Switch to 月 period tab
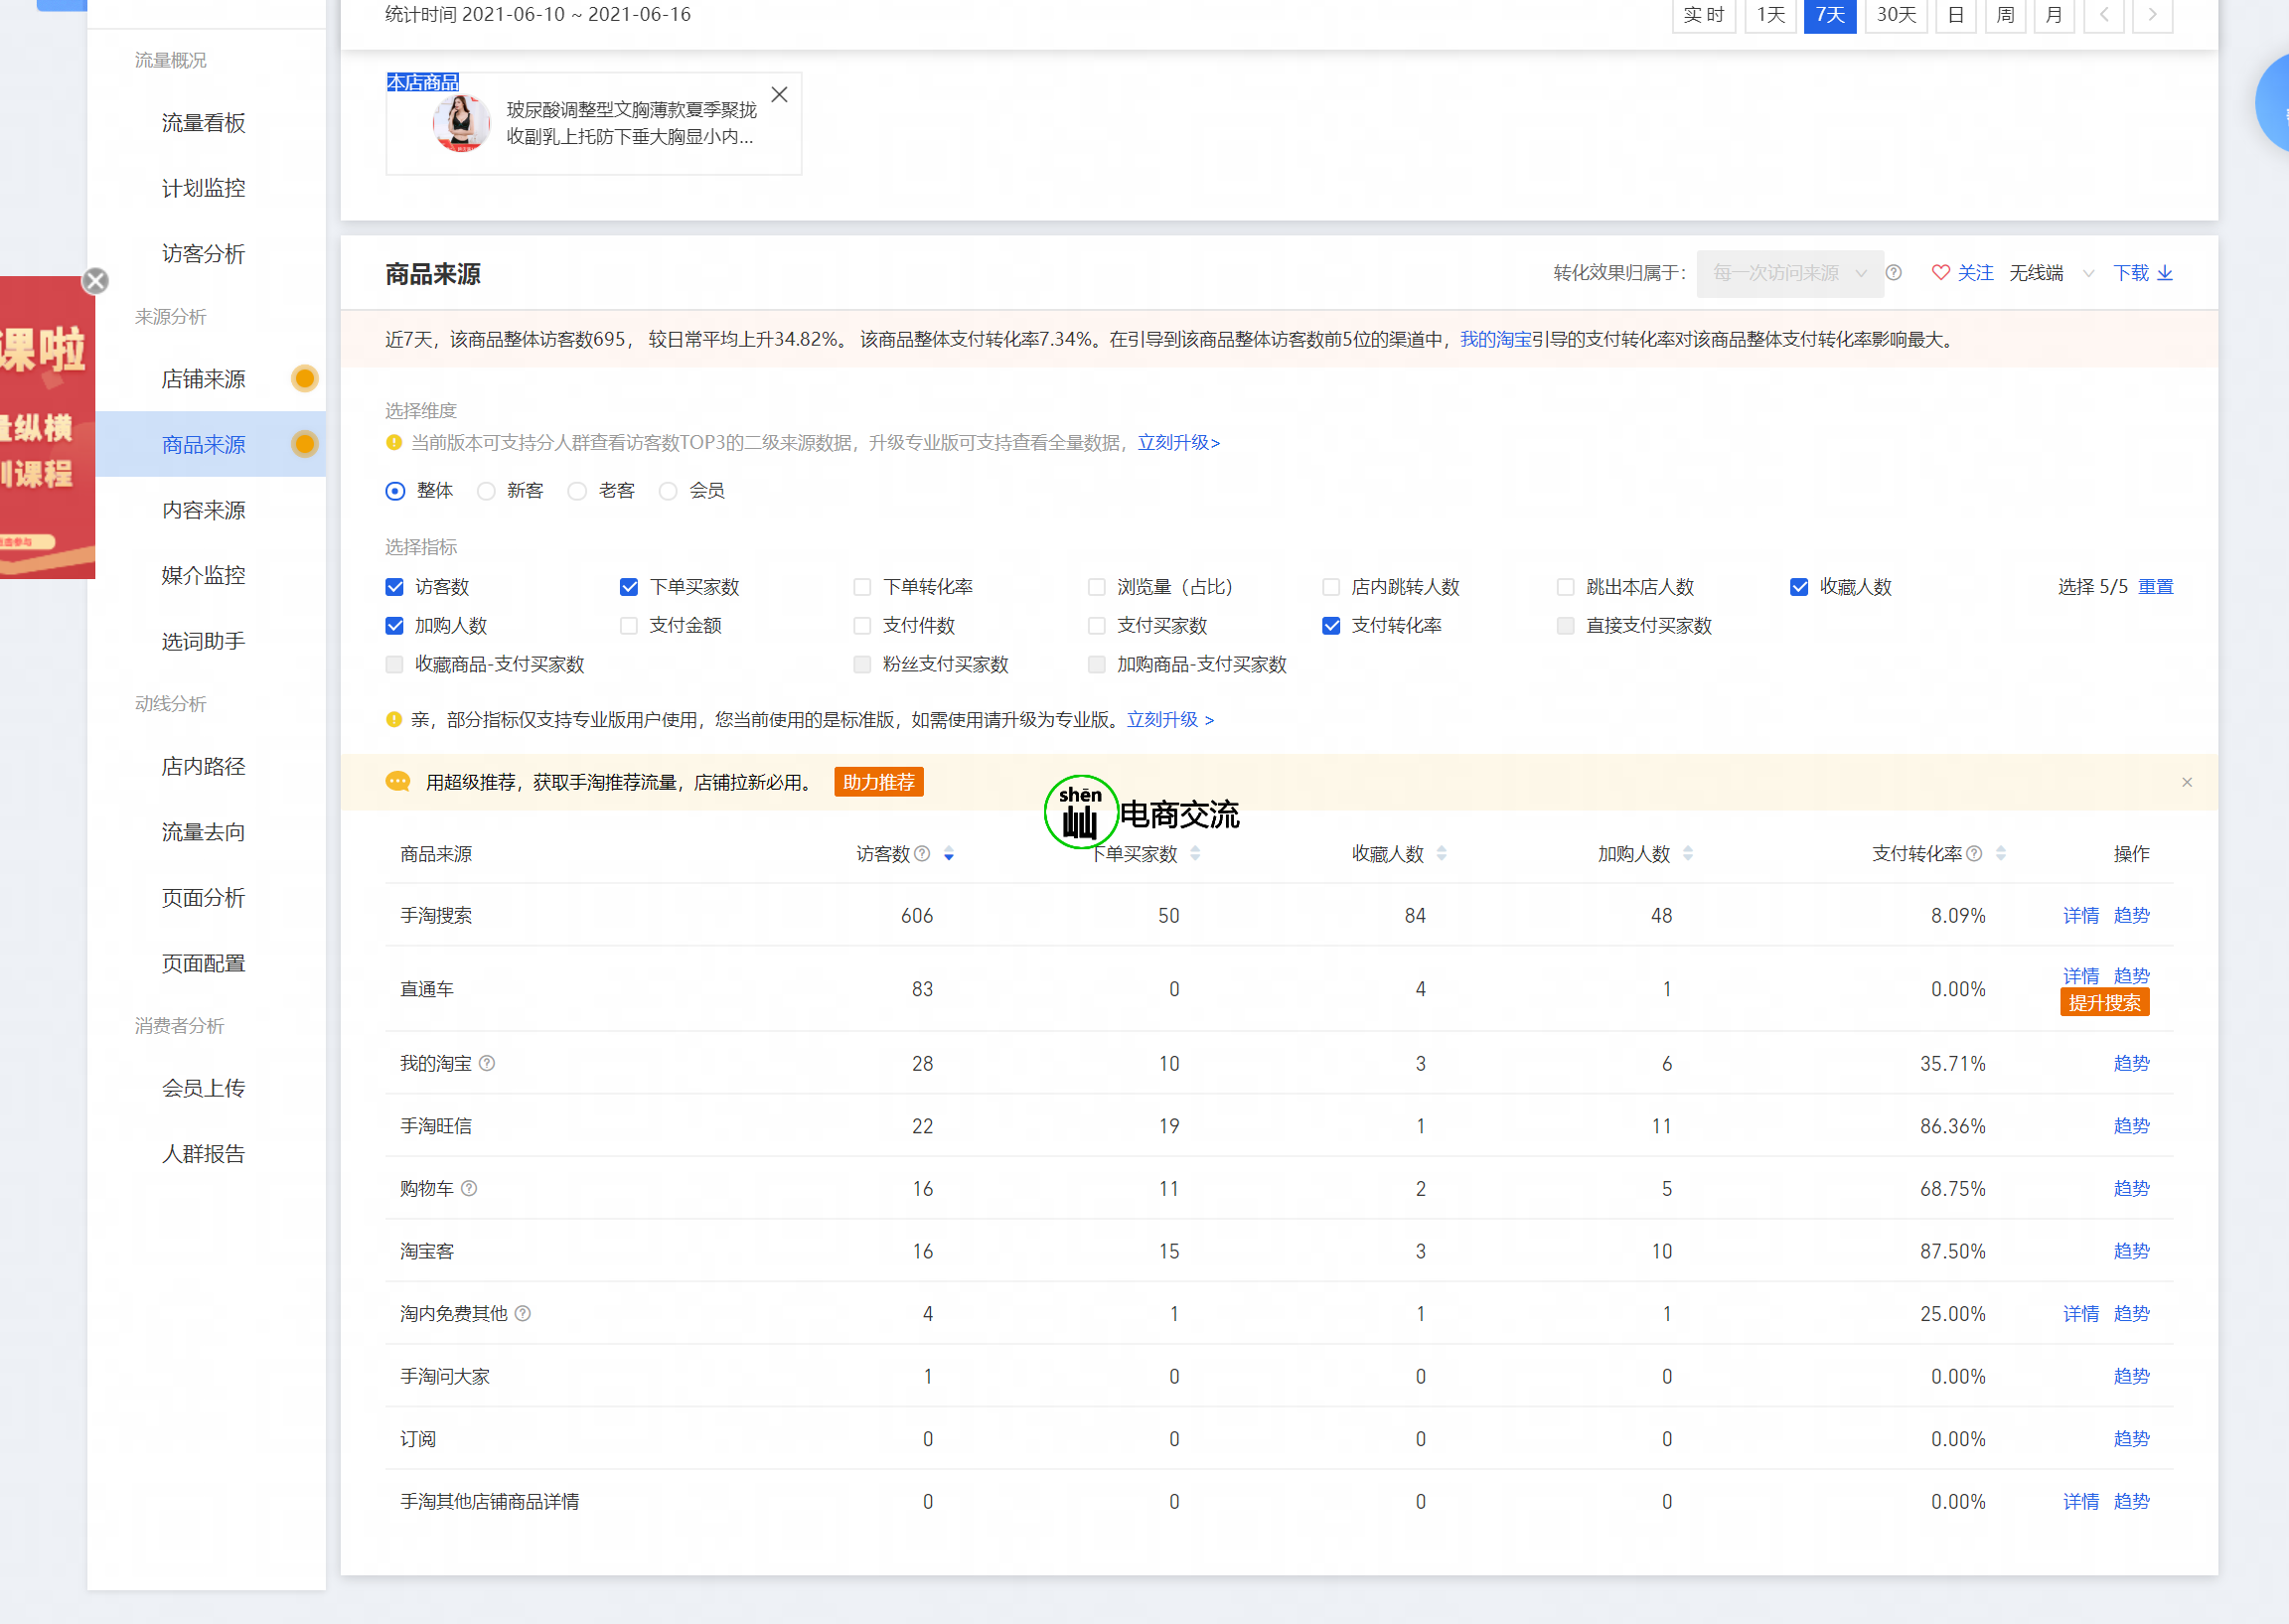Screen dimensions: 2289x1624 [x=2054, y=15]
